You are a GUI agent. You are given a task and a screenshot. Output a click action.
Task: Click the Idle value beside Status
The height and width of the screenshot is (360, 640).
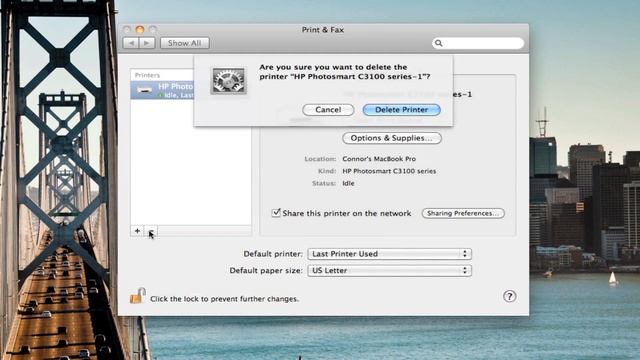click(x=348, y=183)
